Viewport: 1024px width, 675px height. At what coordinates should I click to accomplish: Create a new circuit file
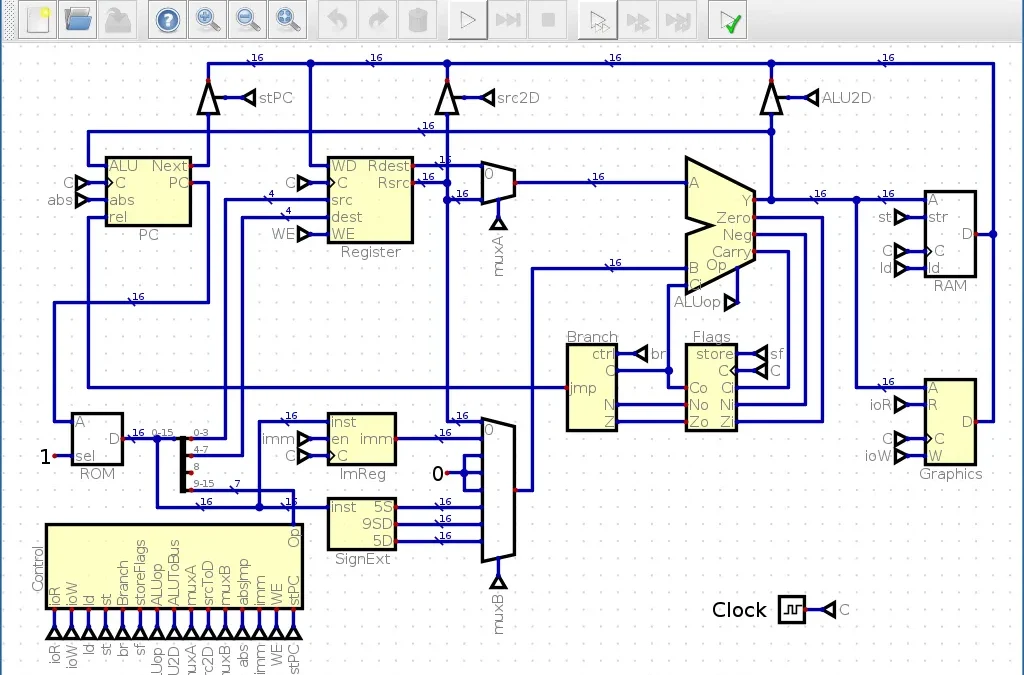coord(38,19)
